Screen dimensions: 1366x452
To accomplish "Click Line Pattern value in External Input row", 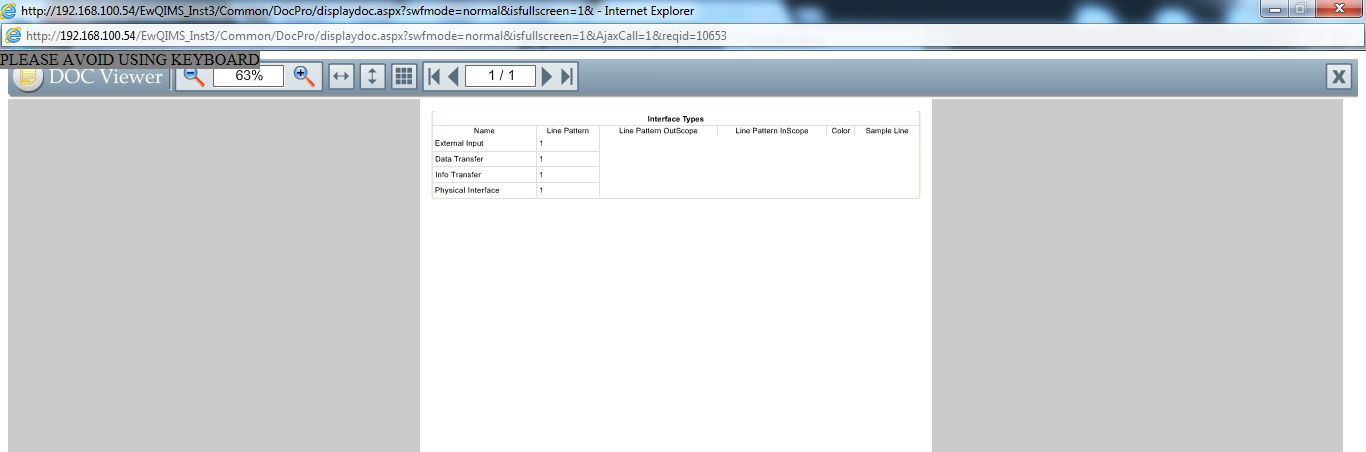I will [541, 143].
